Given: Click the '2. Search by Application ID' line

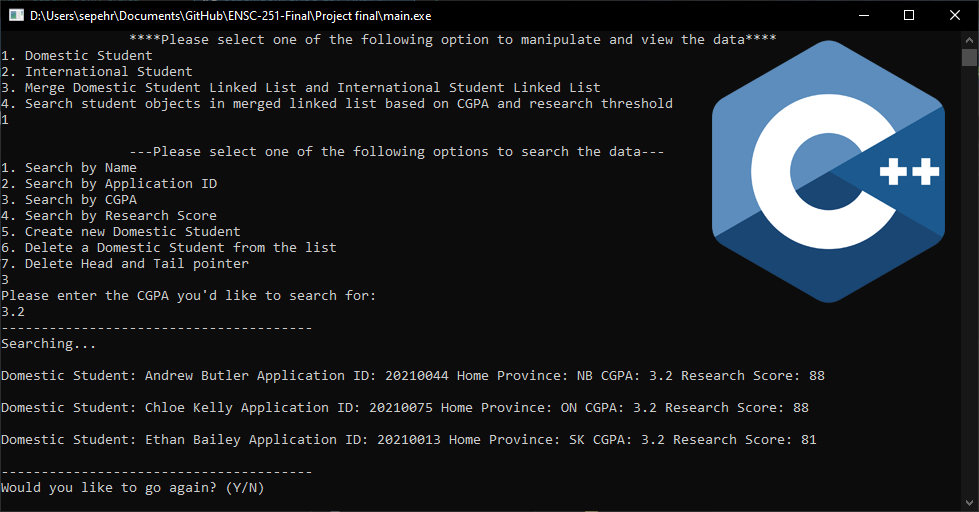Looking at the screenshot, I should [109, 184].
